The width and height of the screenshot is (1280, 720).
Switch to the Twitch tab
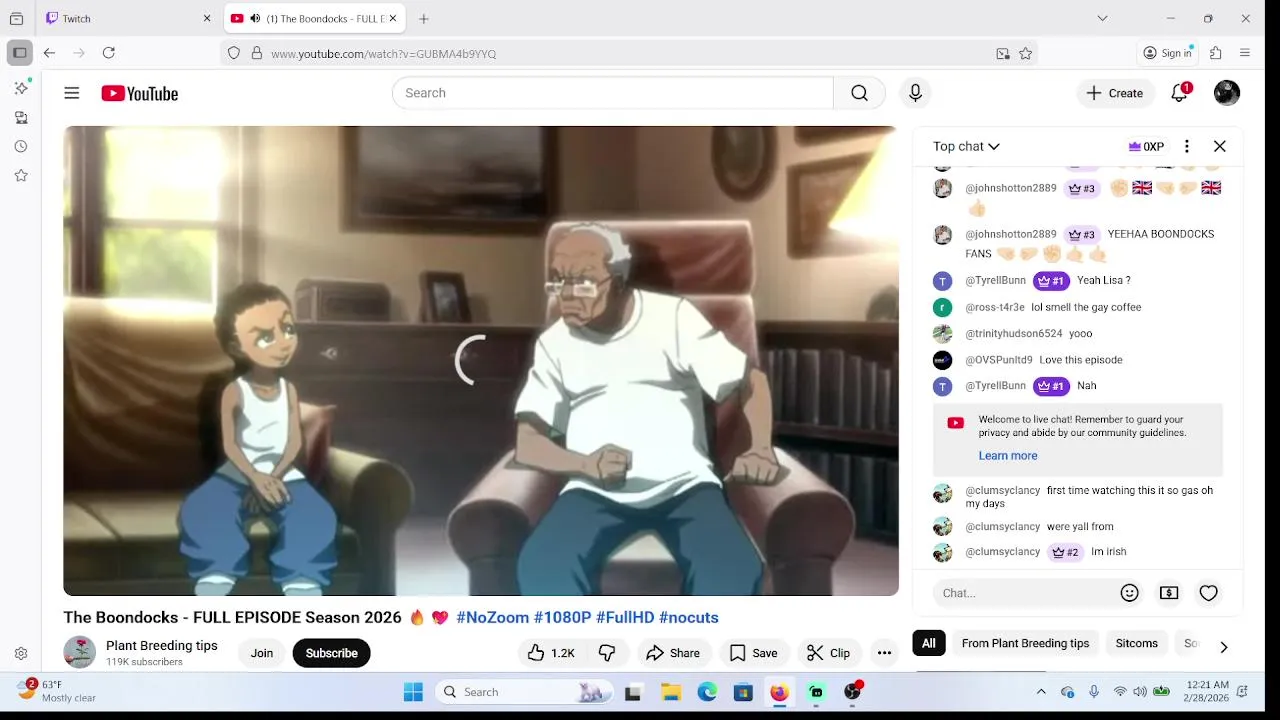(129, 19)
